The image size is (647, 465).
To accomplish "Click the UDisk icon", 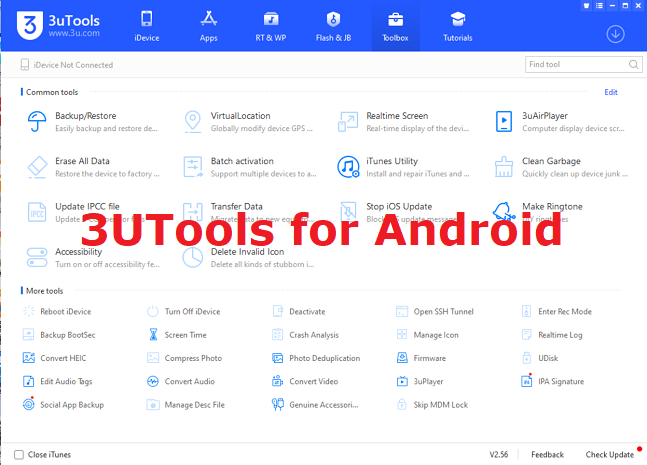I will click(x=527, y=358).
